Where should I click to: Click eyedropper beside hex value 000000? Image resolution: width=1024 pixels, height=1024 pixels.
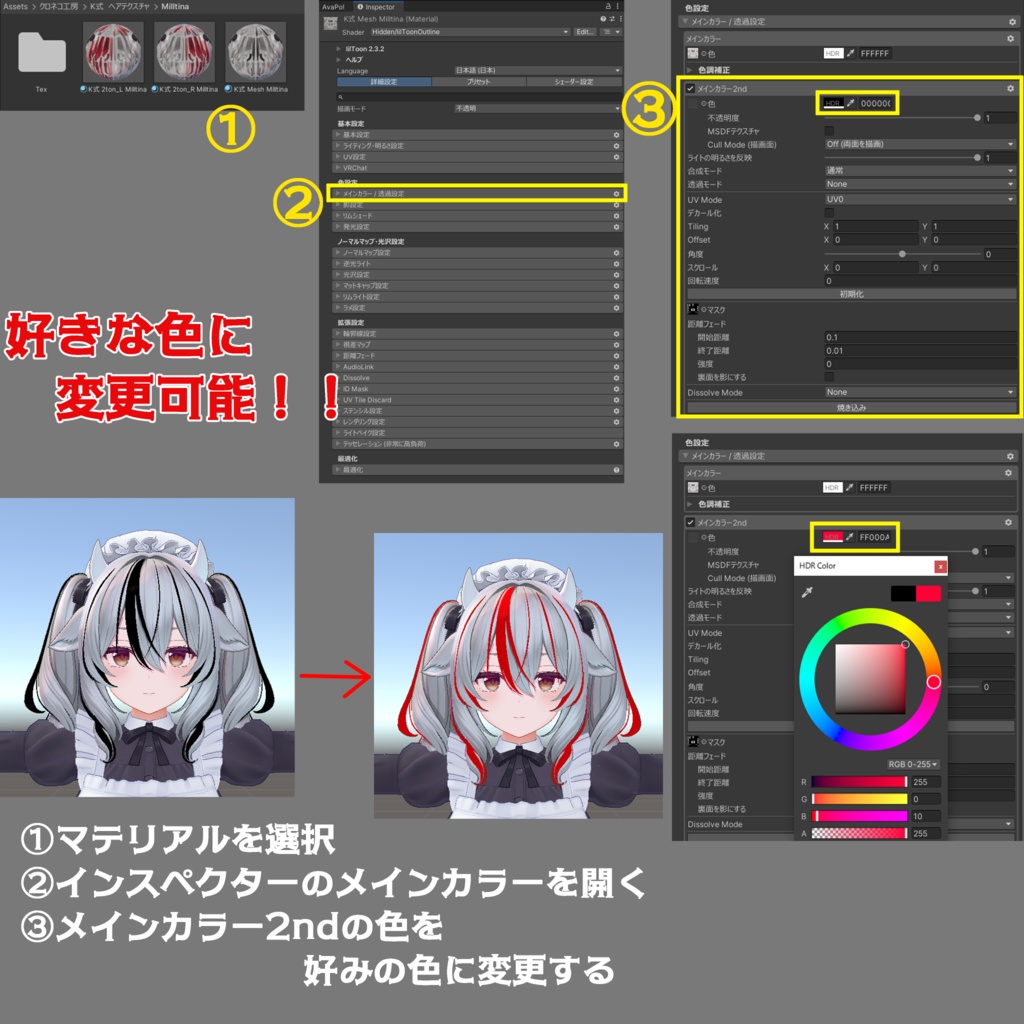(850, 103)
